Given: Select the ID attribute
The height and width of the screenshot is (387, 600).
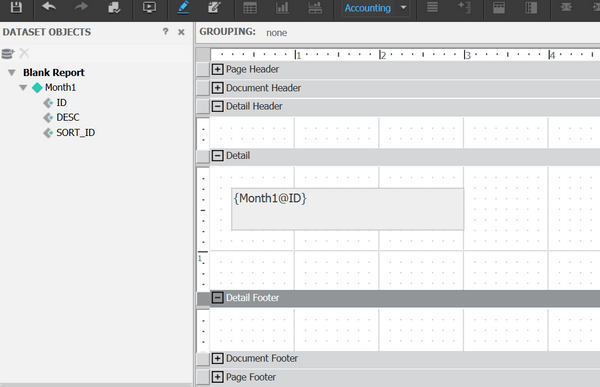Looking at the screenshot, I should coord(62,103).
